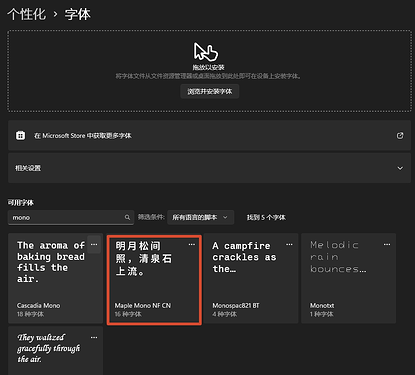The width and height of the screenshot is (415, 375).
Task: Select the Monotxt font card
Action: click(348, 278)
